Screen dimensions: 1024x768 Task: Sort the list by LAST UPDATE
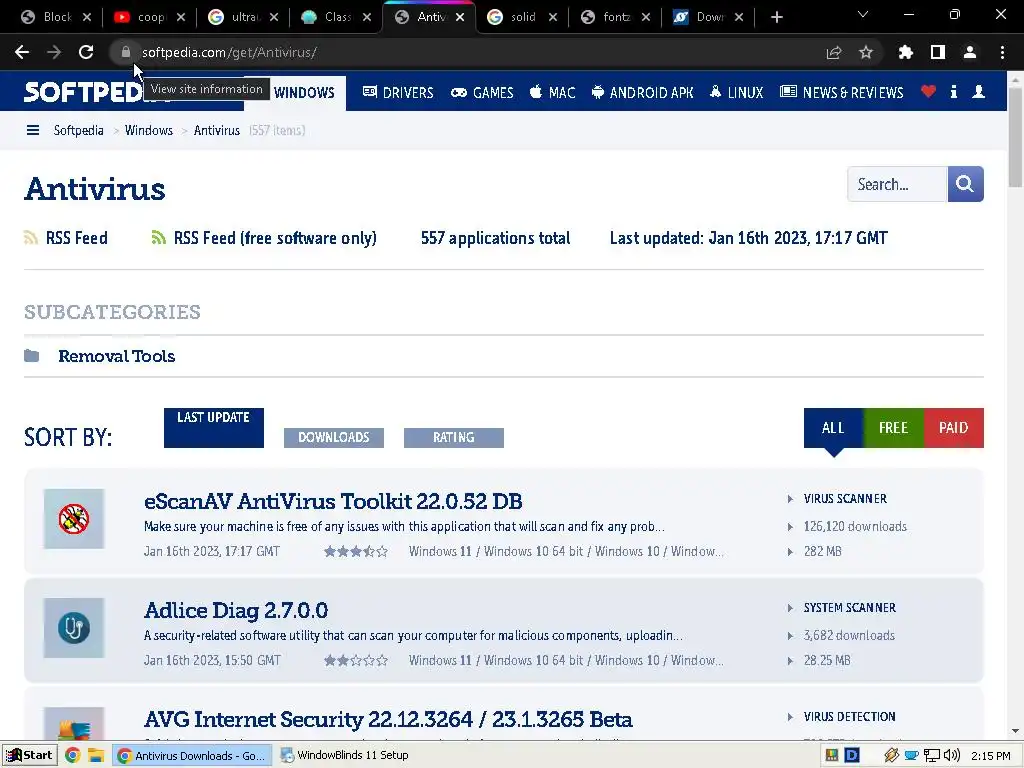[214, 428]
